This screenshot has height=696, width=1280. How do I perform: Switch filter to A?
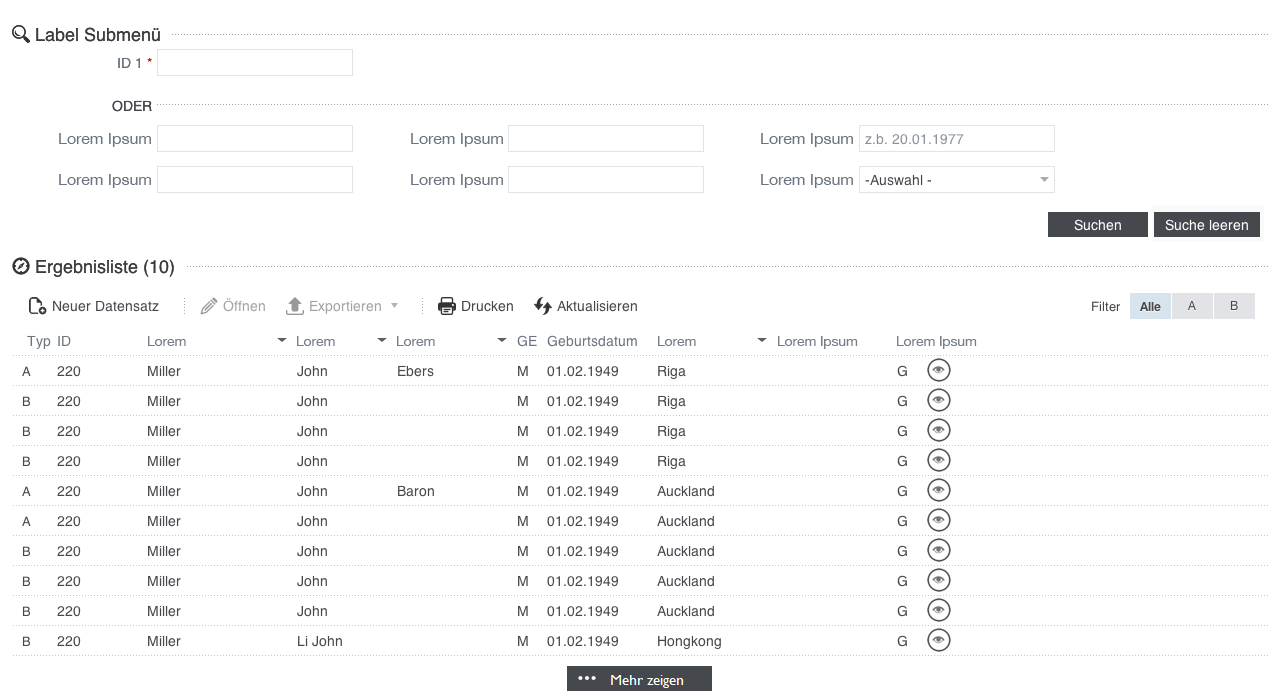click(1192, 306)
